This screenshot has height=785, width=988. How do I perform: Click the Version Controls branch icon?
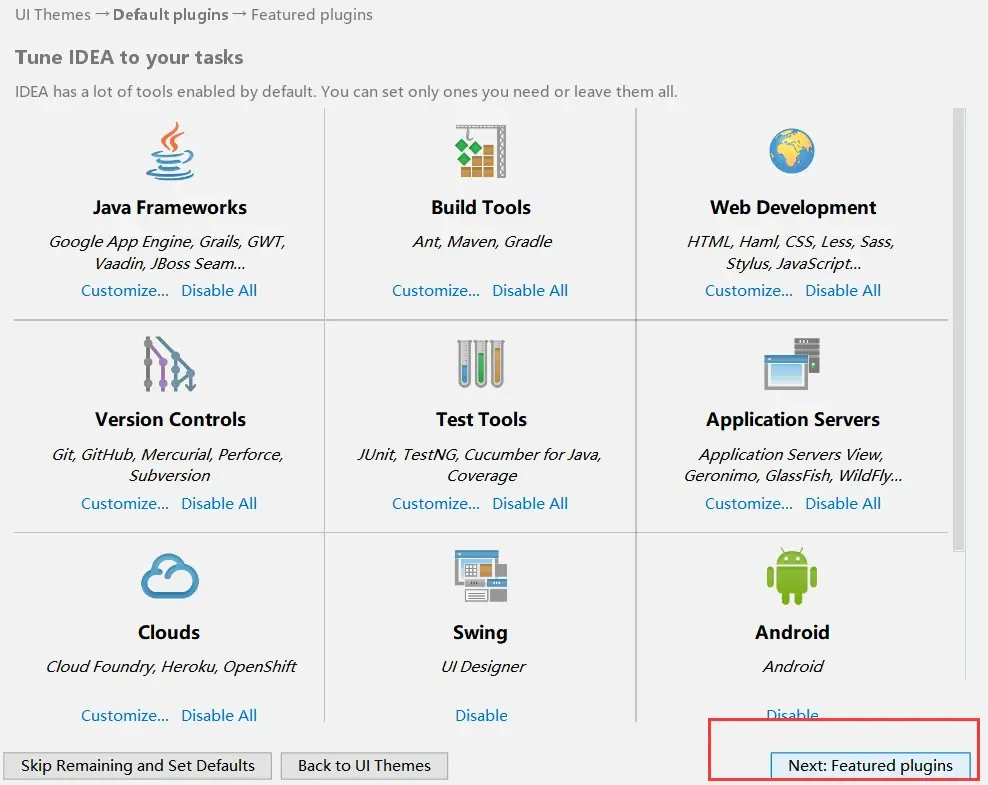coord(169,364)
